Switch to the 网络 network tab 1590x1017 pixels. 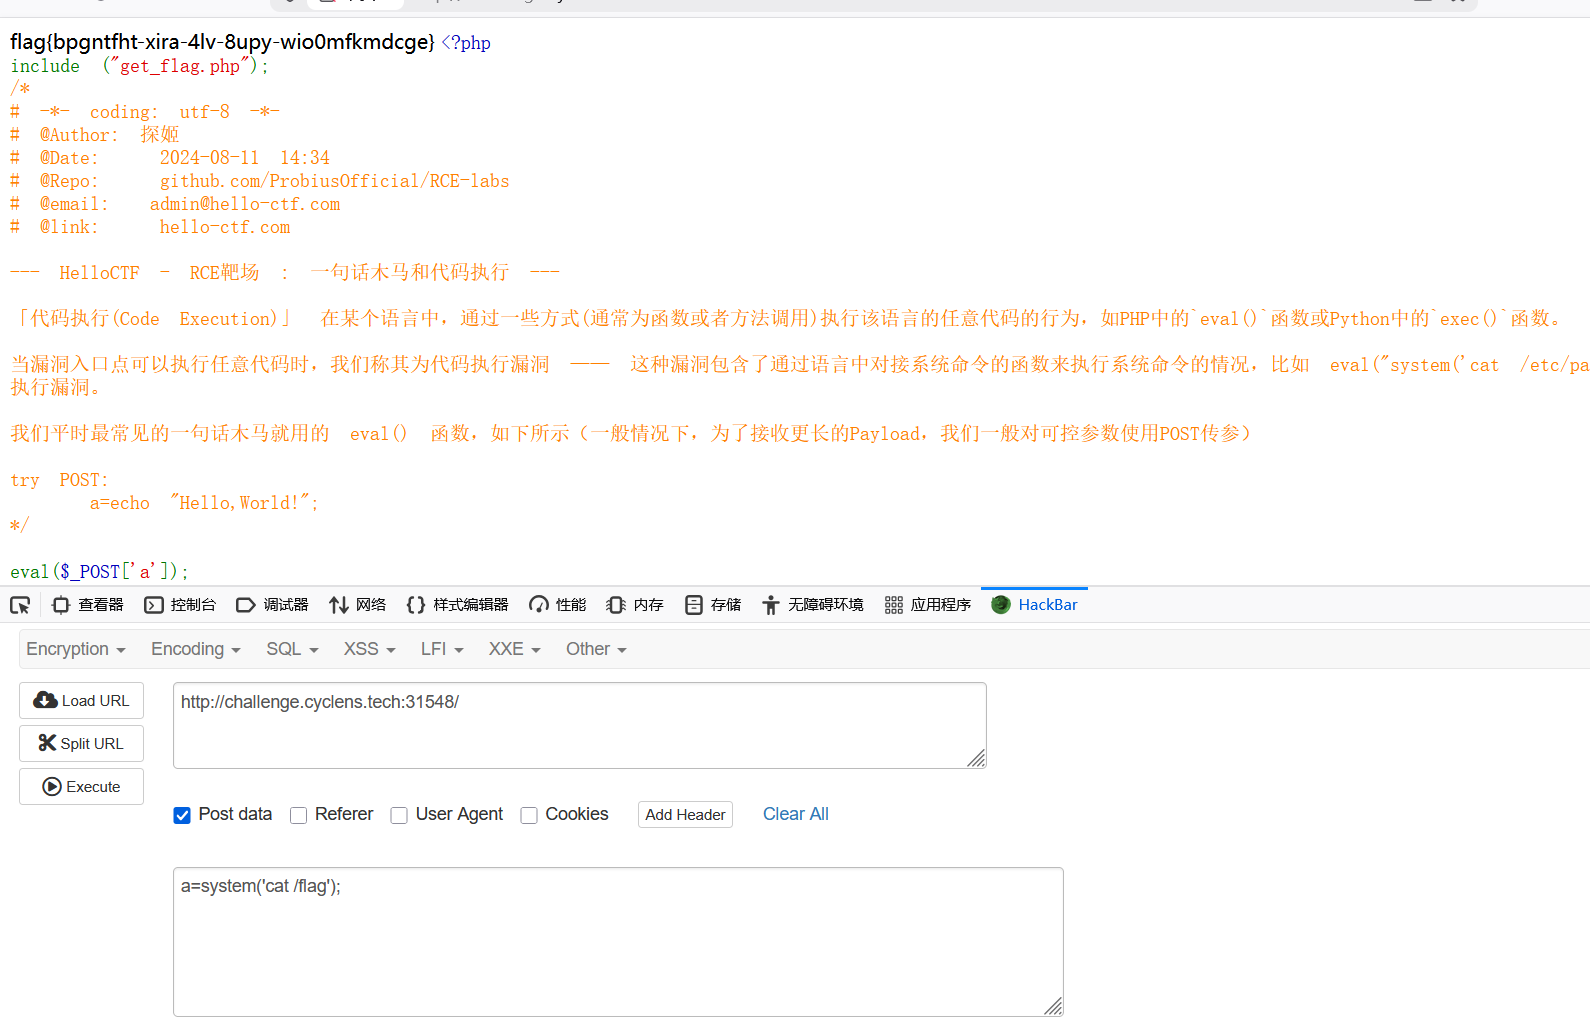[x=358, y=605]
